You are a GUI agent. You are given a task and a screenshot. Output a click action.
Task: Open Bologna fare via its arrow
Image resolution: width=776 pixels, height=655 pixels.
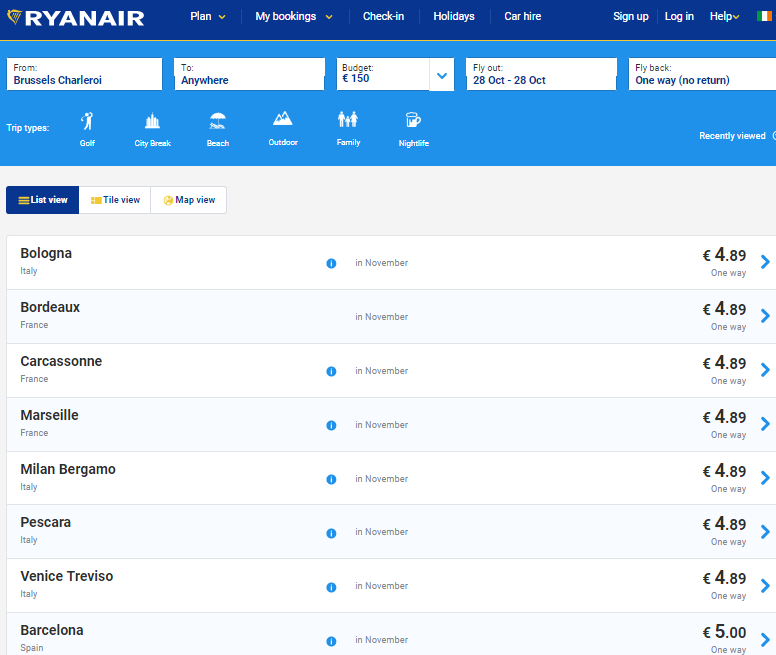point(766,262)
